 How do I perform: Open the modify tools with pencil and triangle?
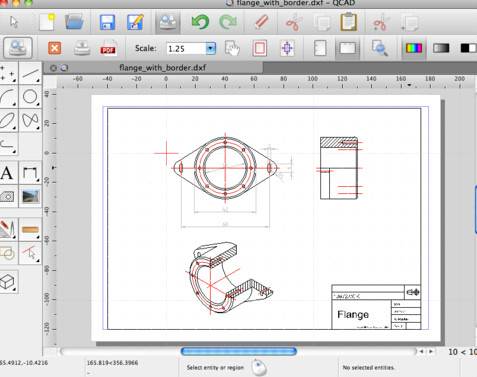tap(7, 229)
